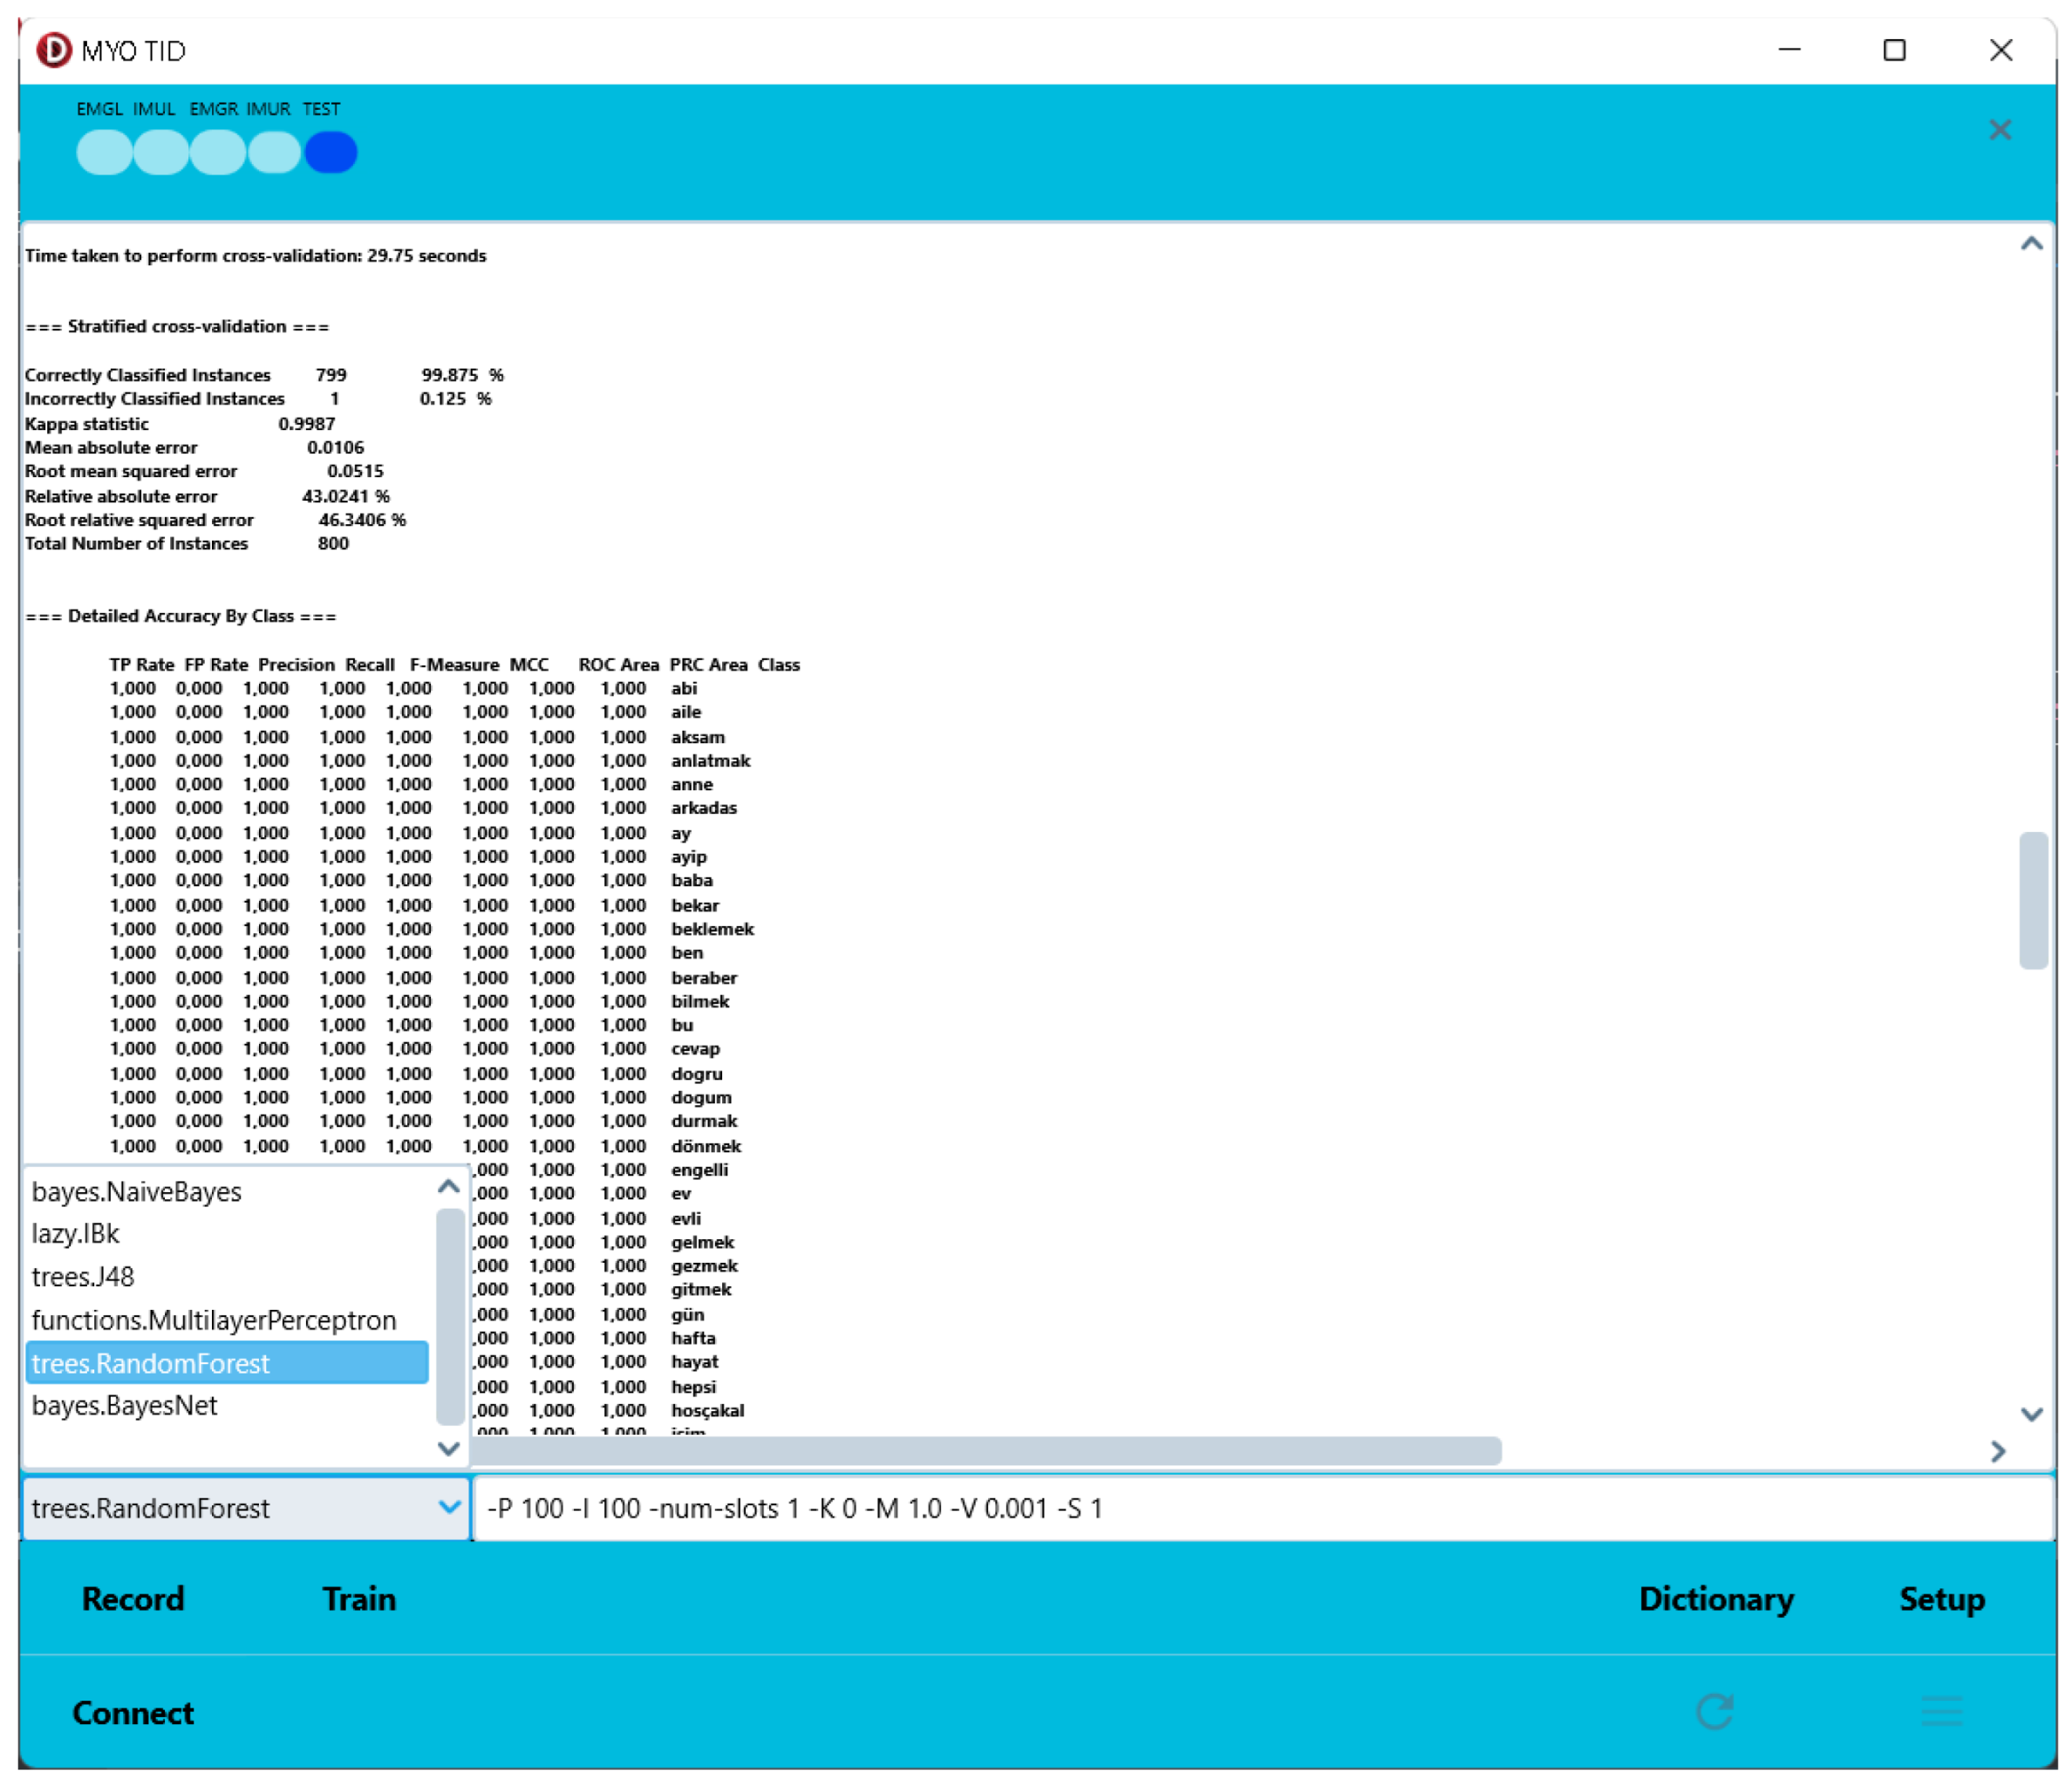Open the Setup button

1942,1599
